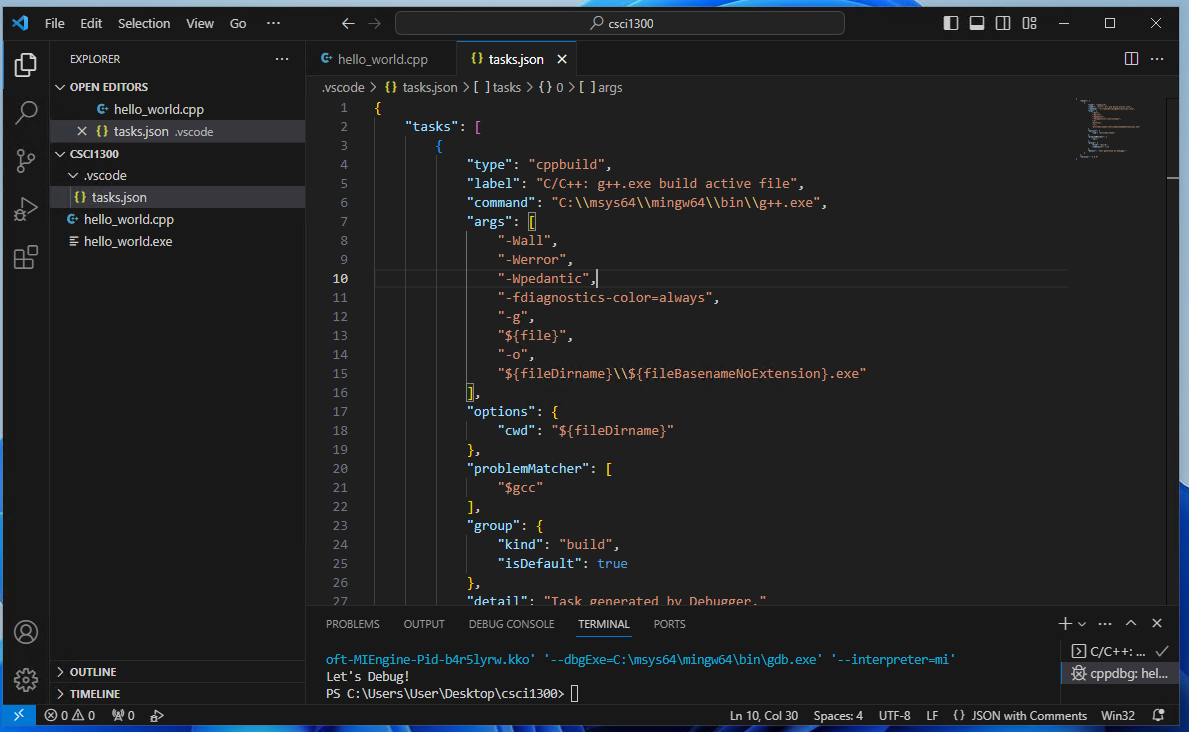
Task: Open the Extensions view
Action: [26, 257]
